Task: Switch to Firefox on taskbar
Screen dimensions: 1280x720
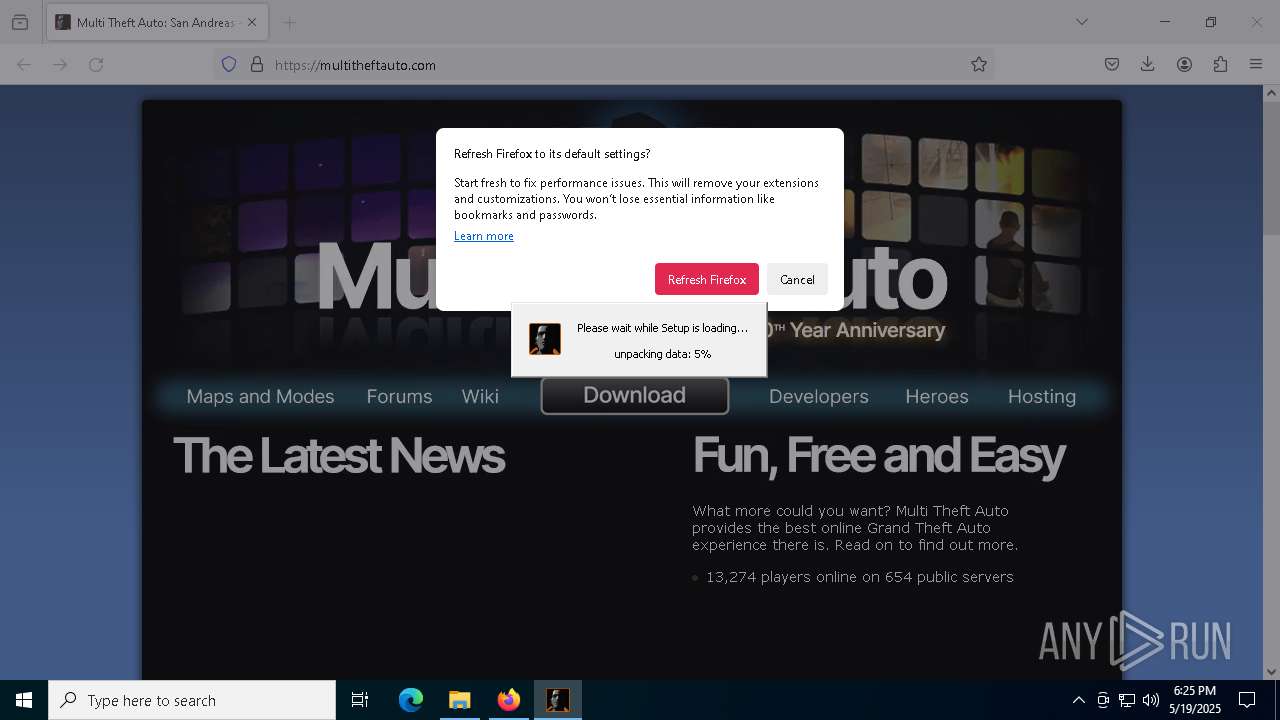Action: tap(508, 700)
